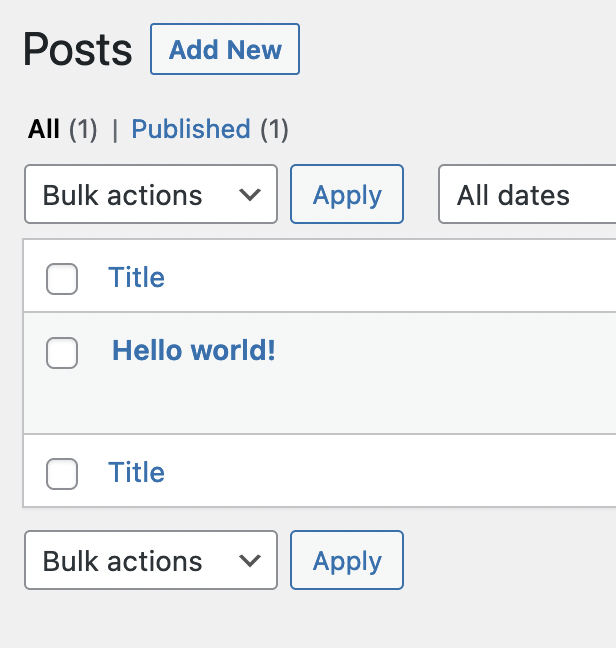Click the Title link in table footer
Screen dimensions: 616x648
136,472
